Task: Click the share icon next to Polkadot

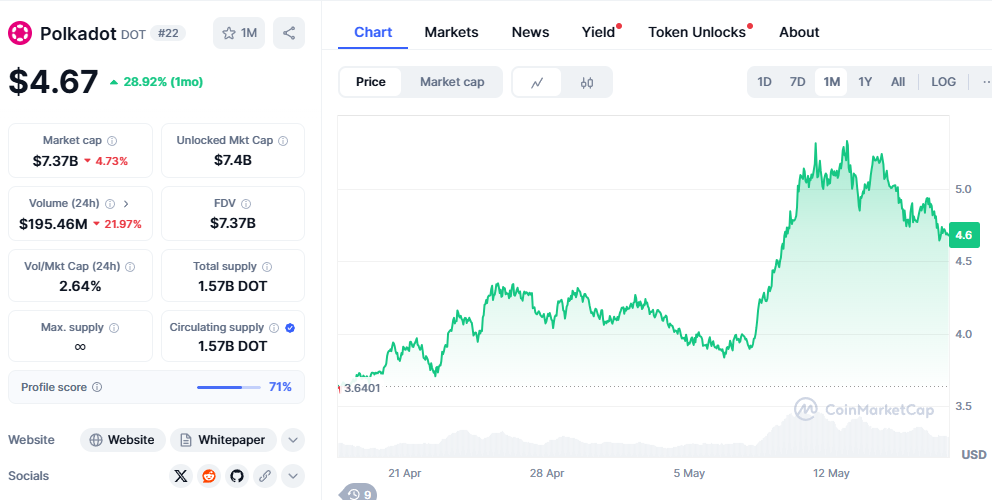Action: coord(289,33)
